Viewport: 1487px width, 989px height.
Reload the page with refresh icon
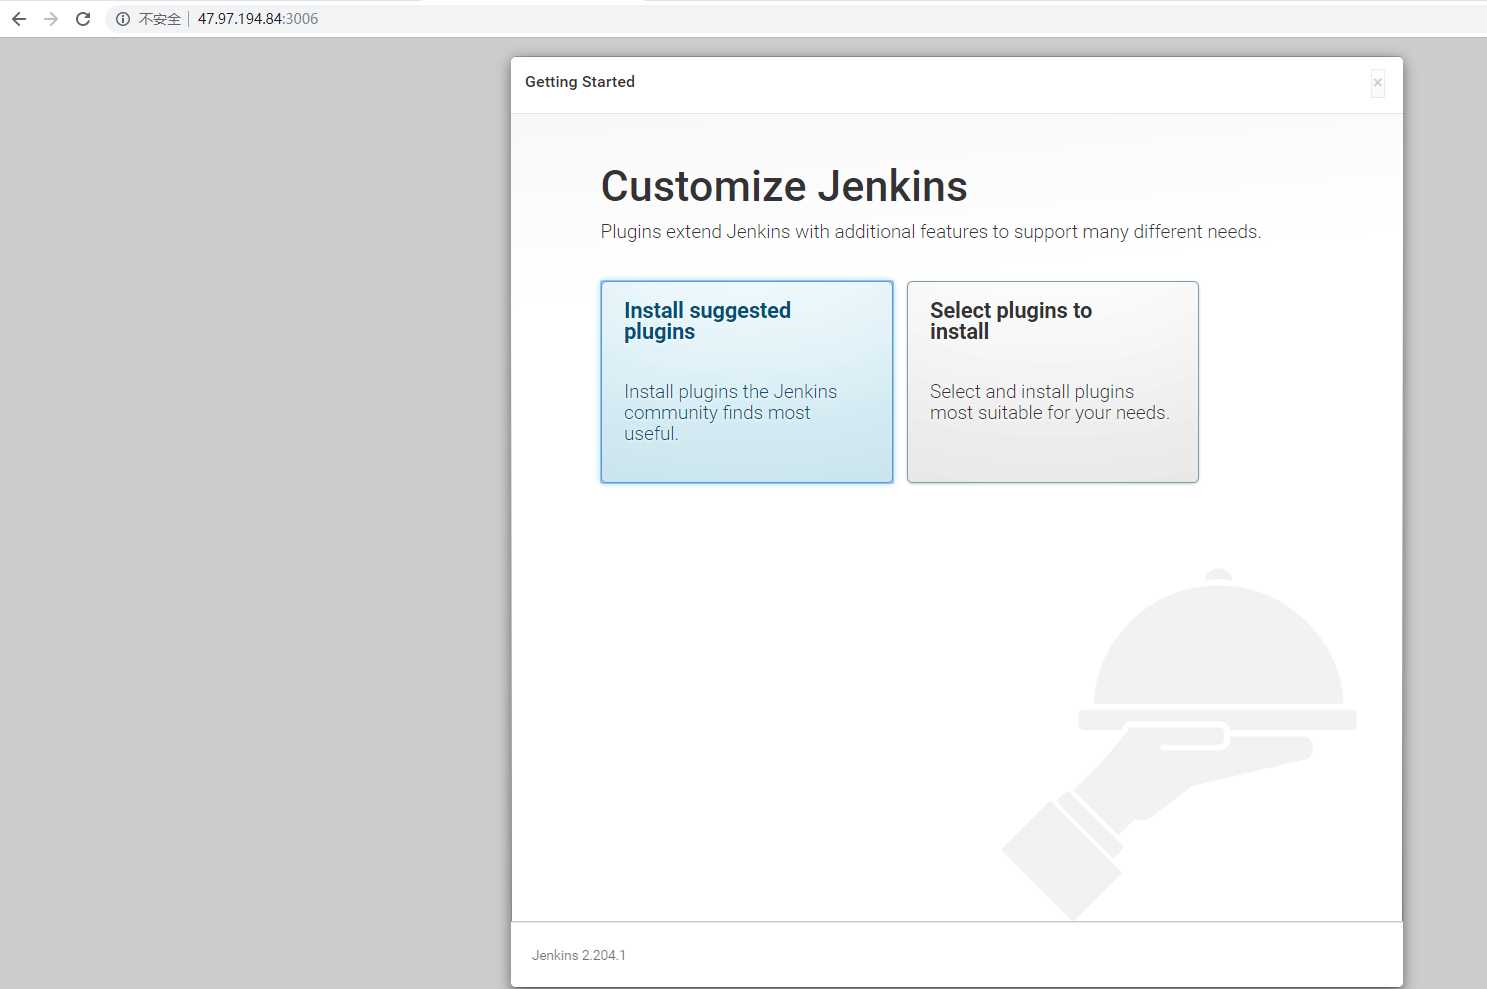click(83, 19)
